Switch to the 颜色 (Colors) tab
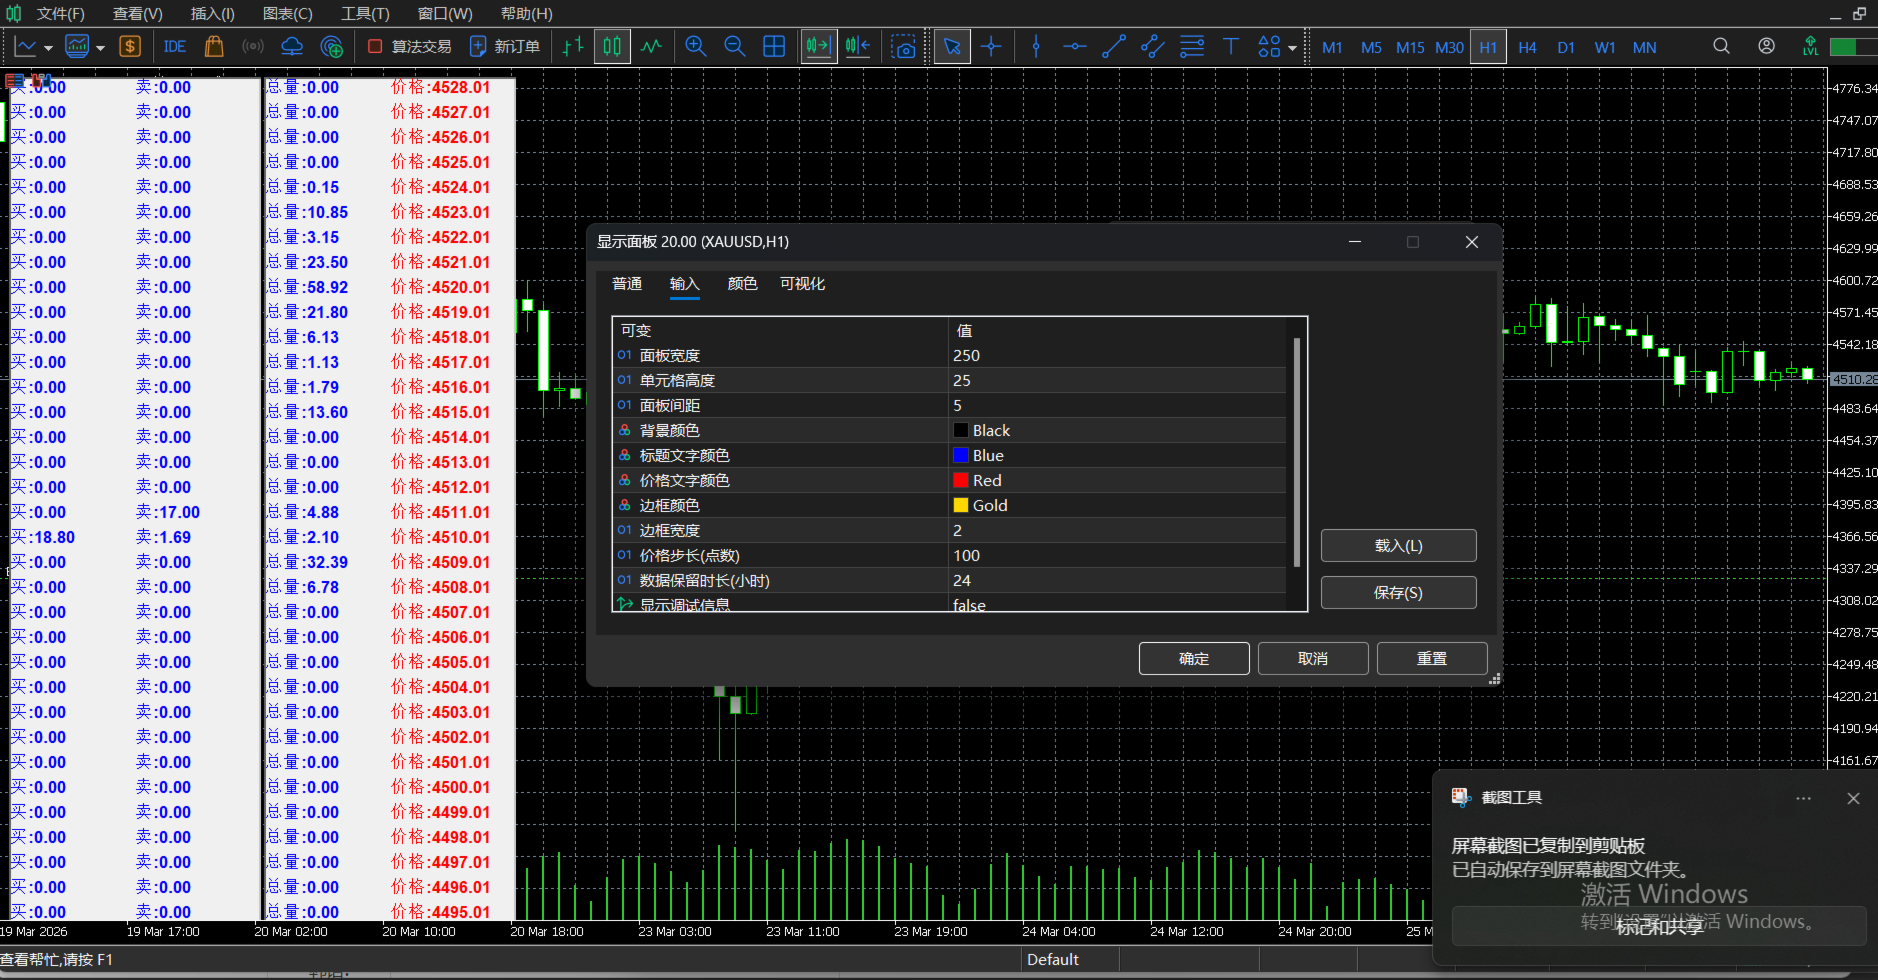This screenshot has width=1878, height=980. point(742,284)
